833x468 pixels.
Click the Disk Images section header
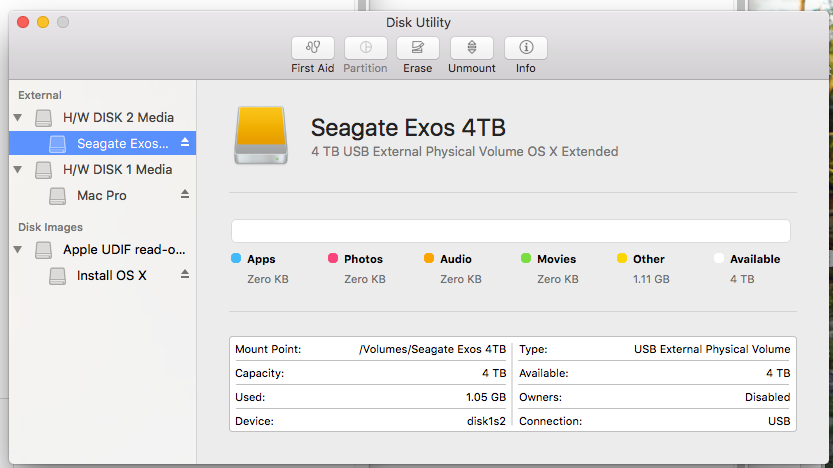tap(50, 227)
